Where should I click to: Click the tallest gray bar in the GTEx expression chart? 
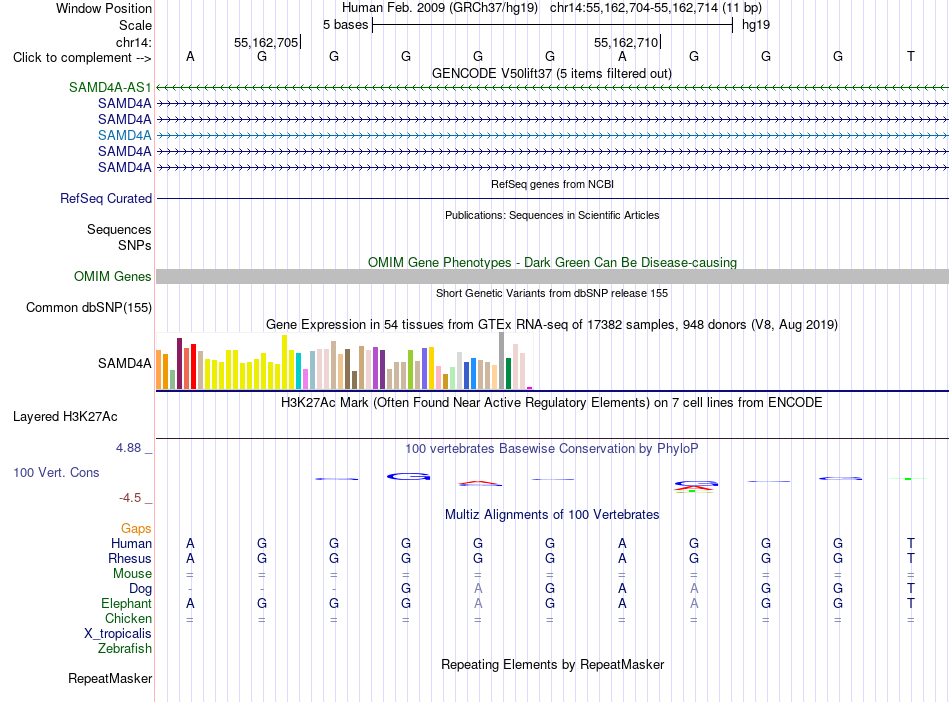pyautogui.click(x=502, y=360)
